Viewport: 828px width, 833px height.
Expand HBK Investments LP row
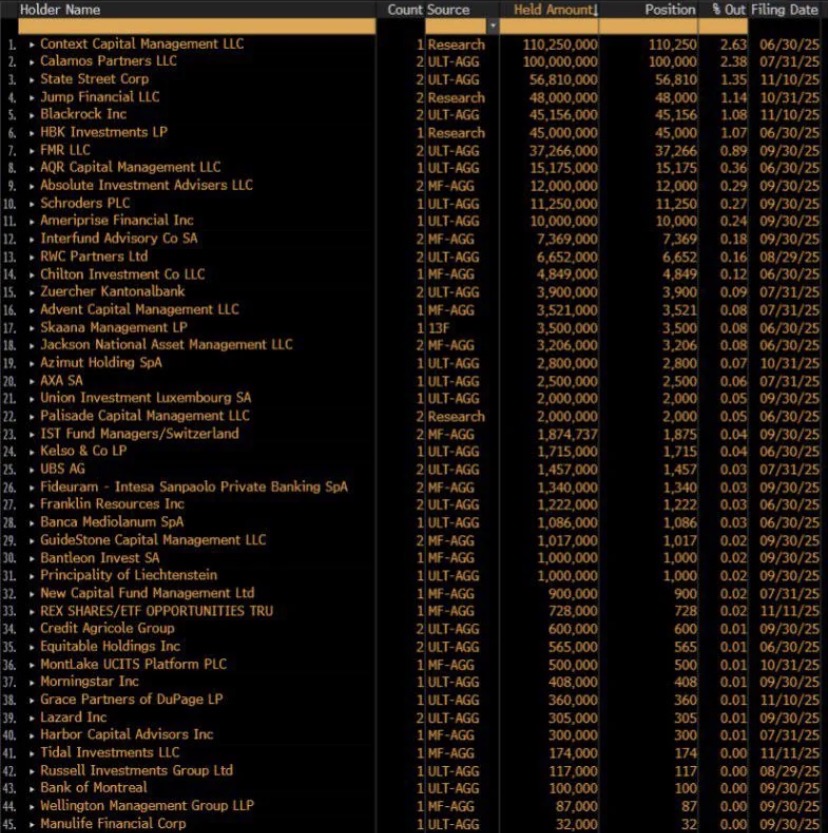(32, 133)
